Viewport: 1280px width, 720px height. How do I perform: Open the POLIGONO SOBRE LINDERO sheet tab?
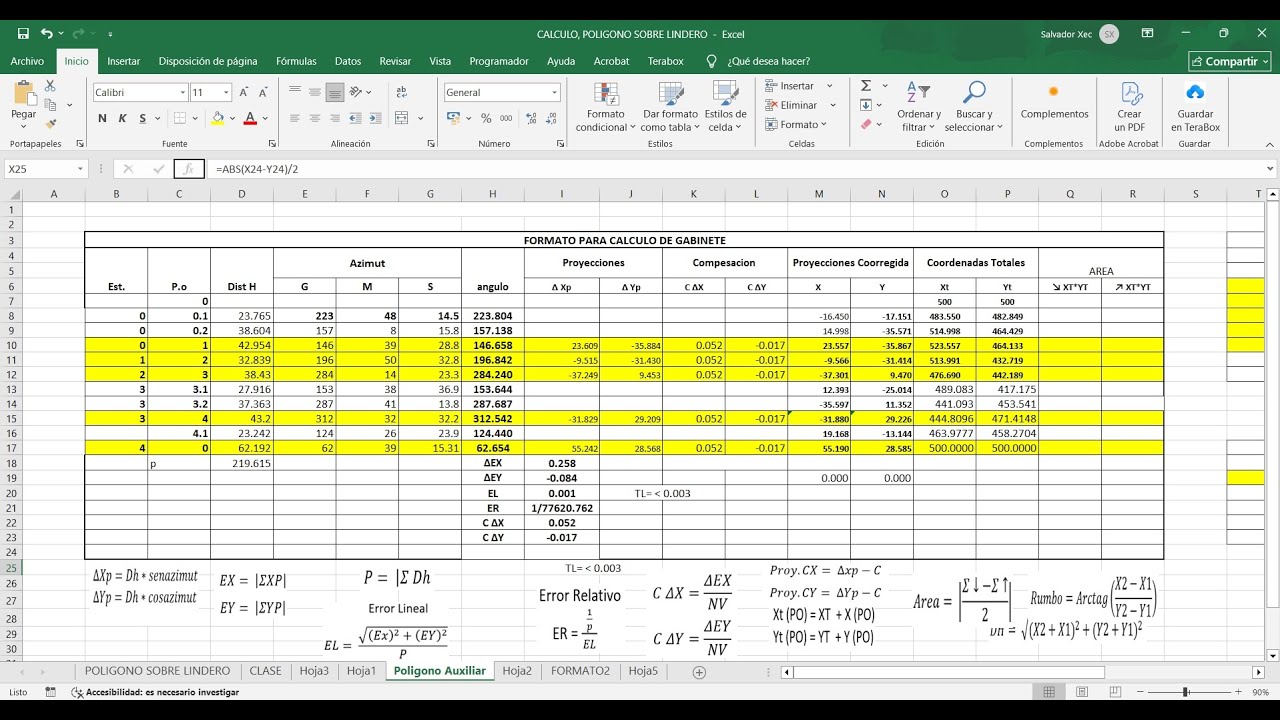(x=157, y=671)
